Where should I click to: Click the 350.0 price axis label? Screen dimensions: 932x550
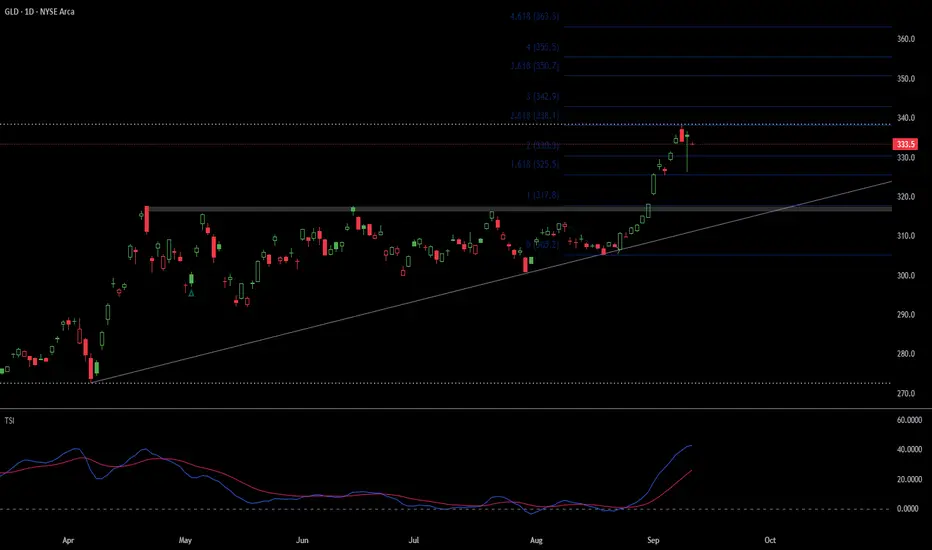tap(905, 78)
